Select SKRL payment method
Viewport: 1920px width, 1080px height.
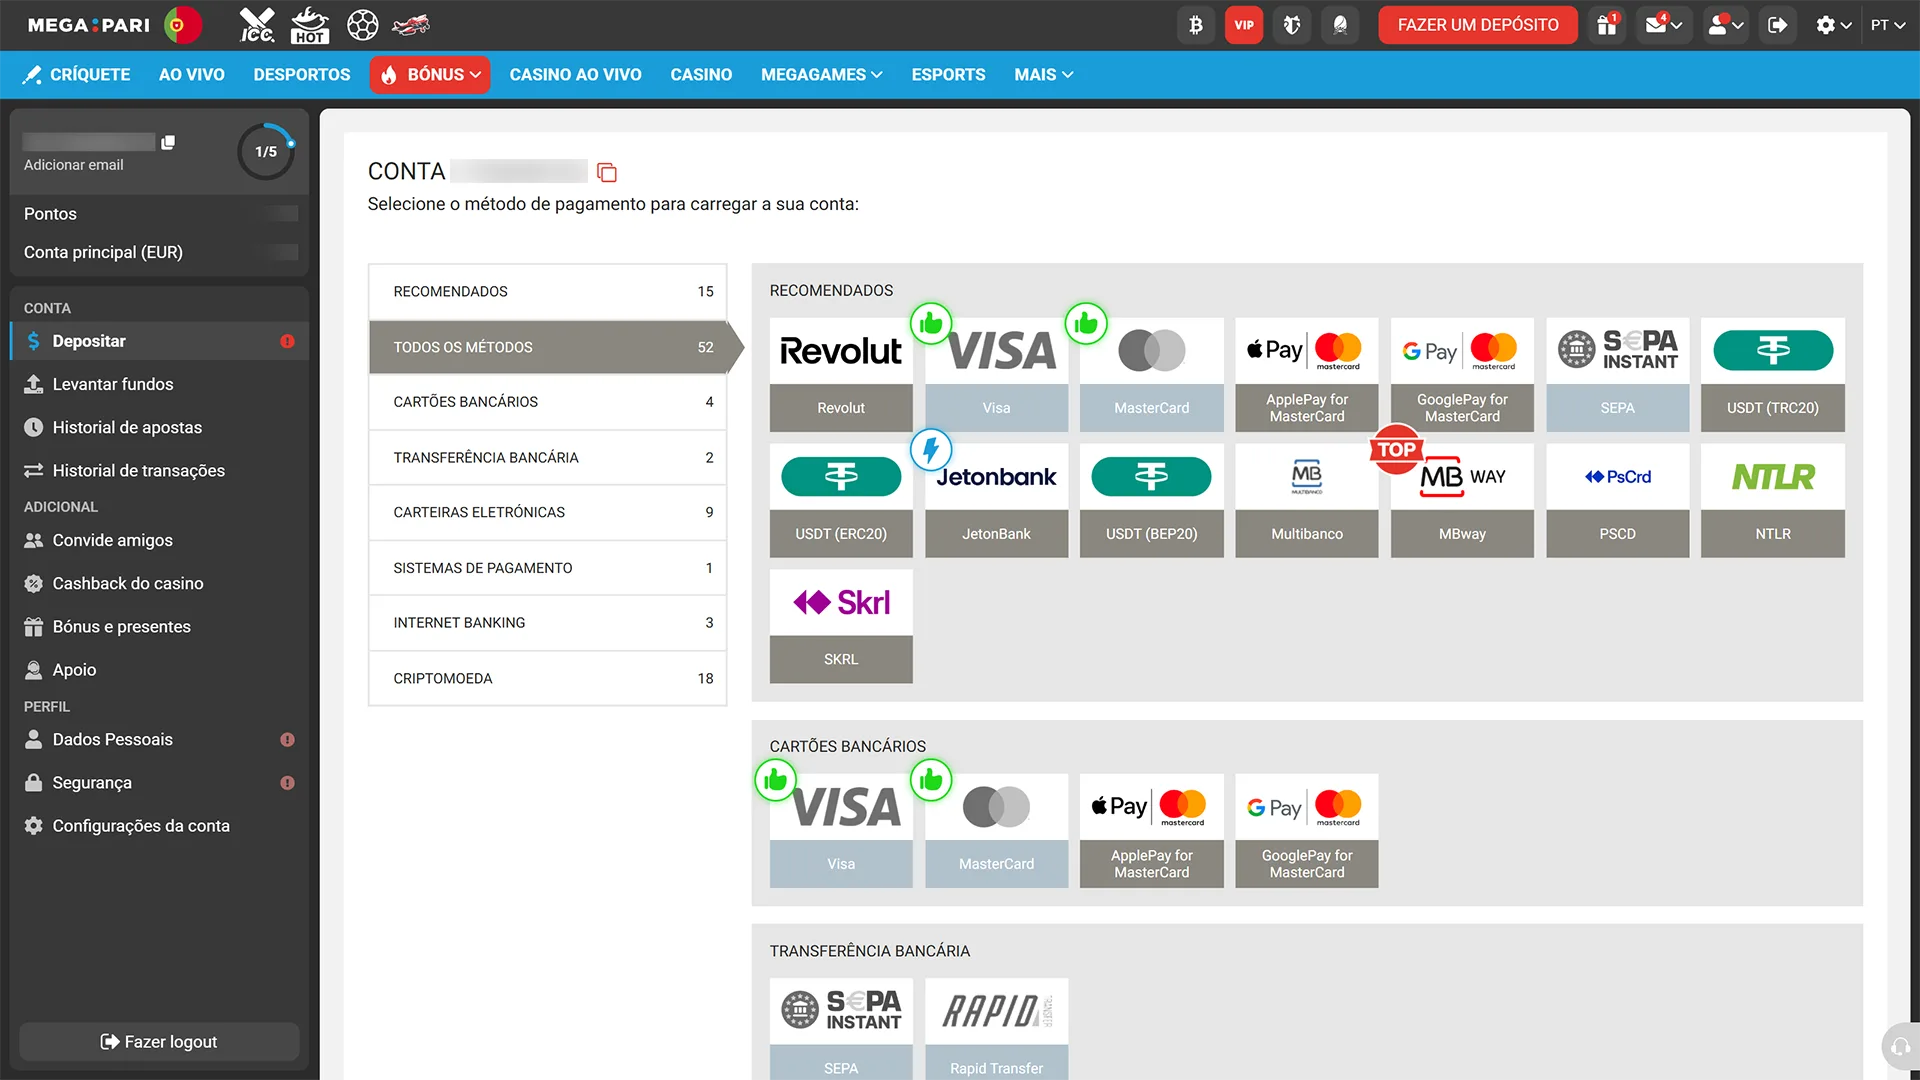point(841,627)
